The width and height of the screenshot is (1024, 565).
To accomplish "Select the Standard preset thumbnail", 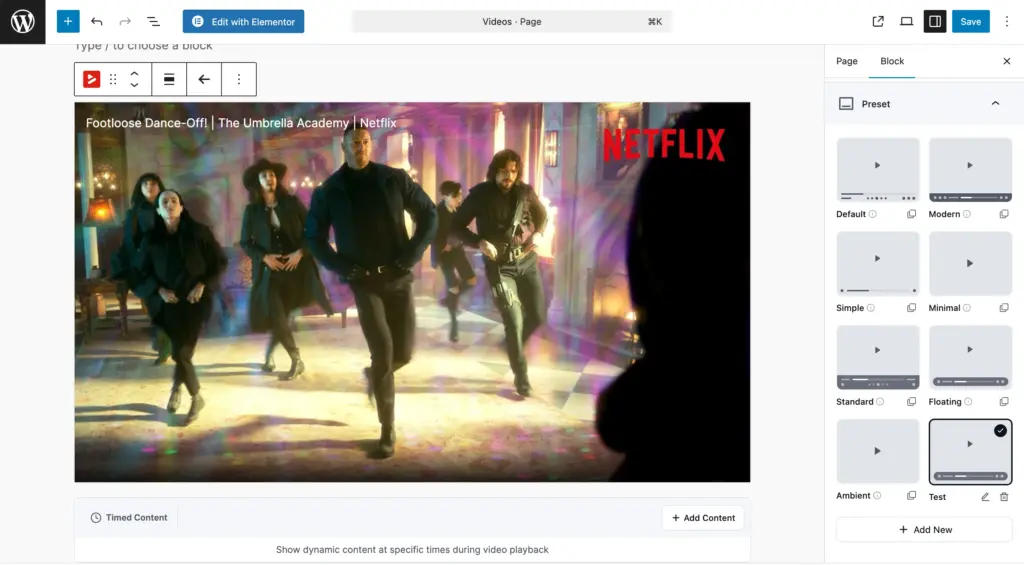I will pyautogui.click(x=878, y=357).
